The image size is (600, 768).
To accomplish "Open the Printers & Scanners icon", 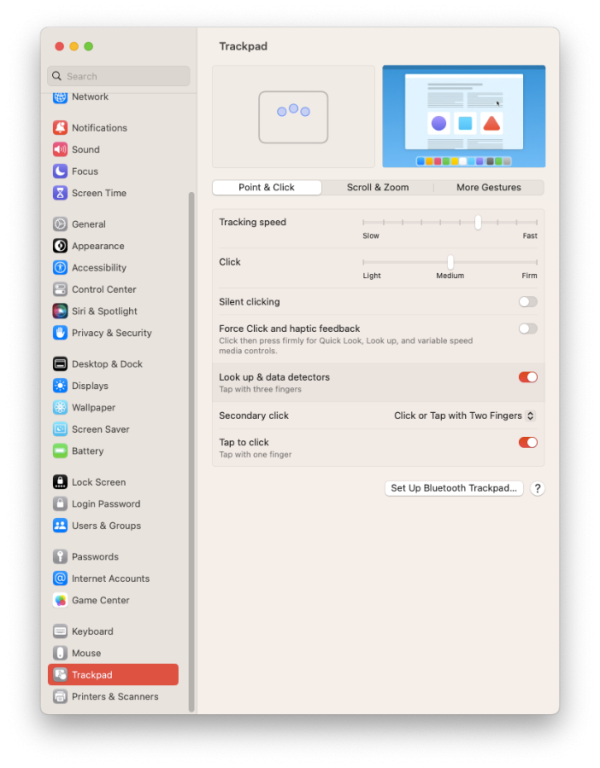I will (60, 696).
